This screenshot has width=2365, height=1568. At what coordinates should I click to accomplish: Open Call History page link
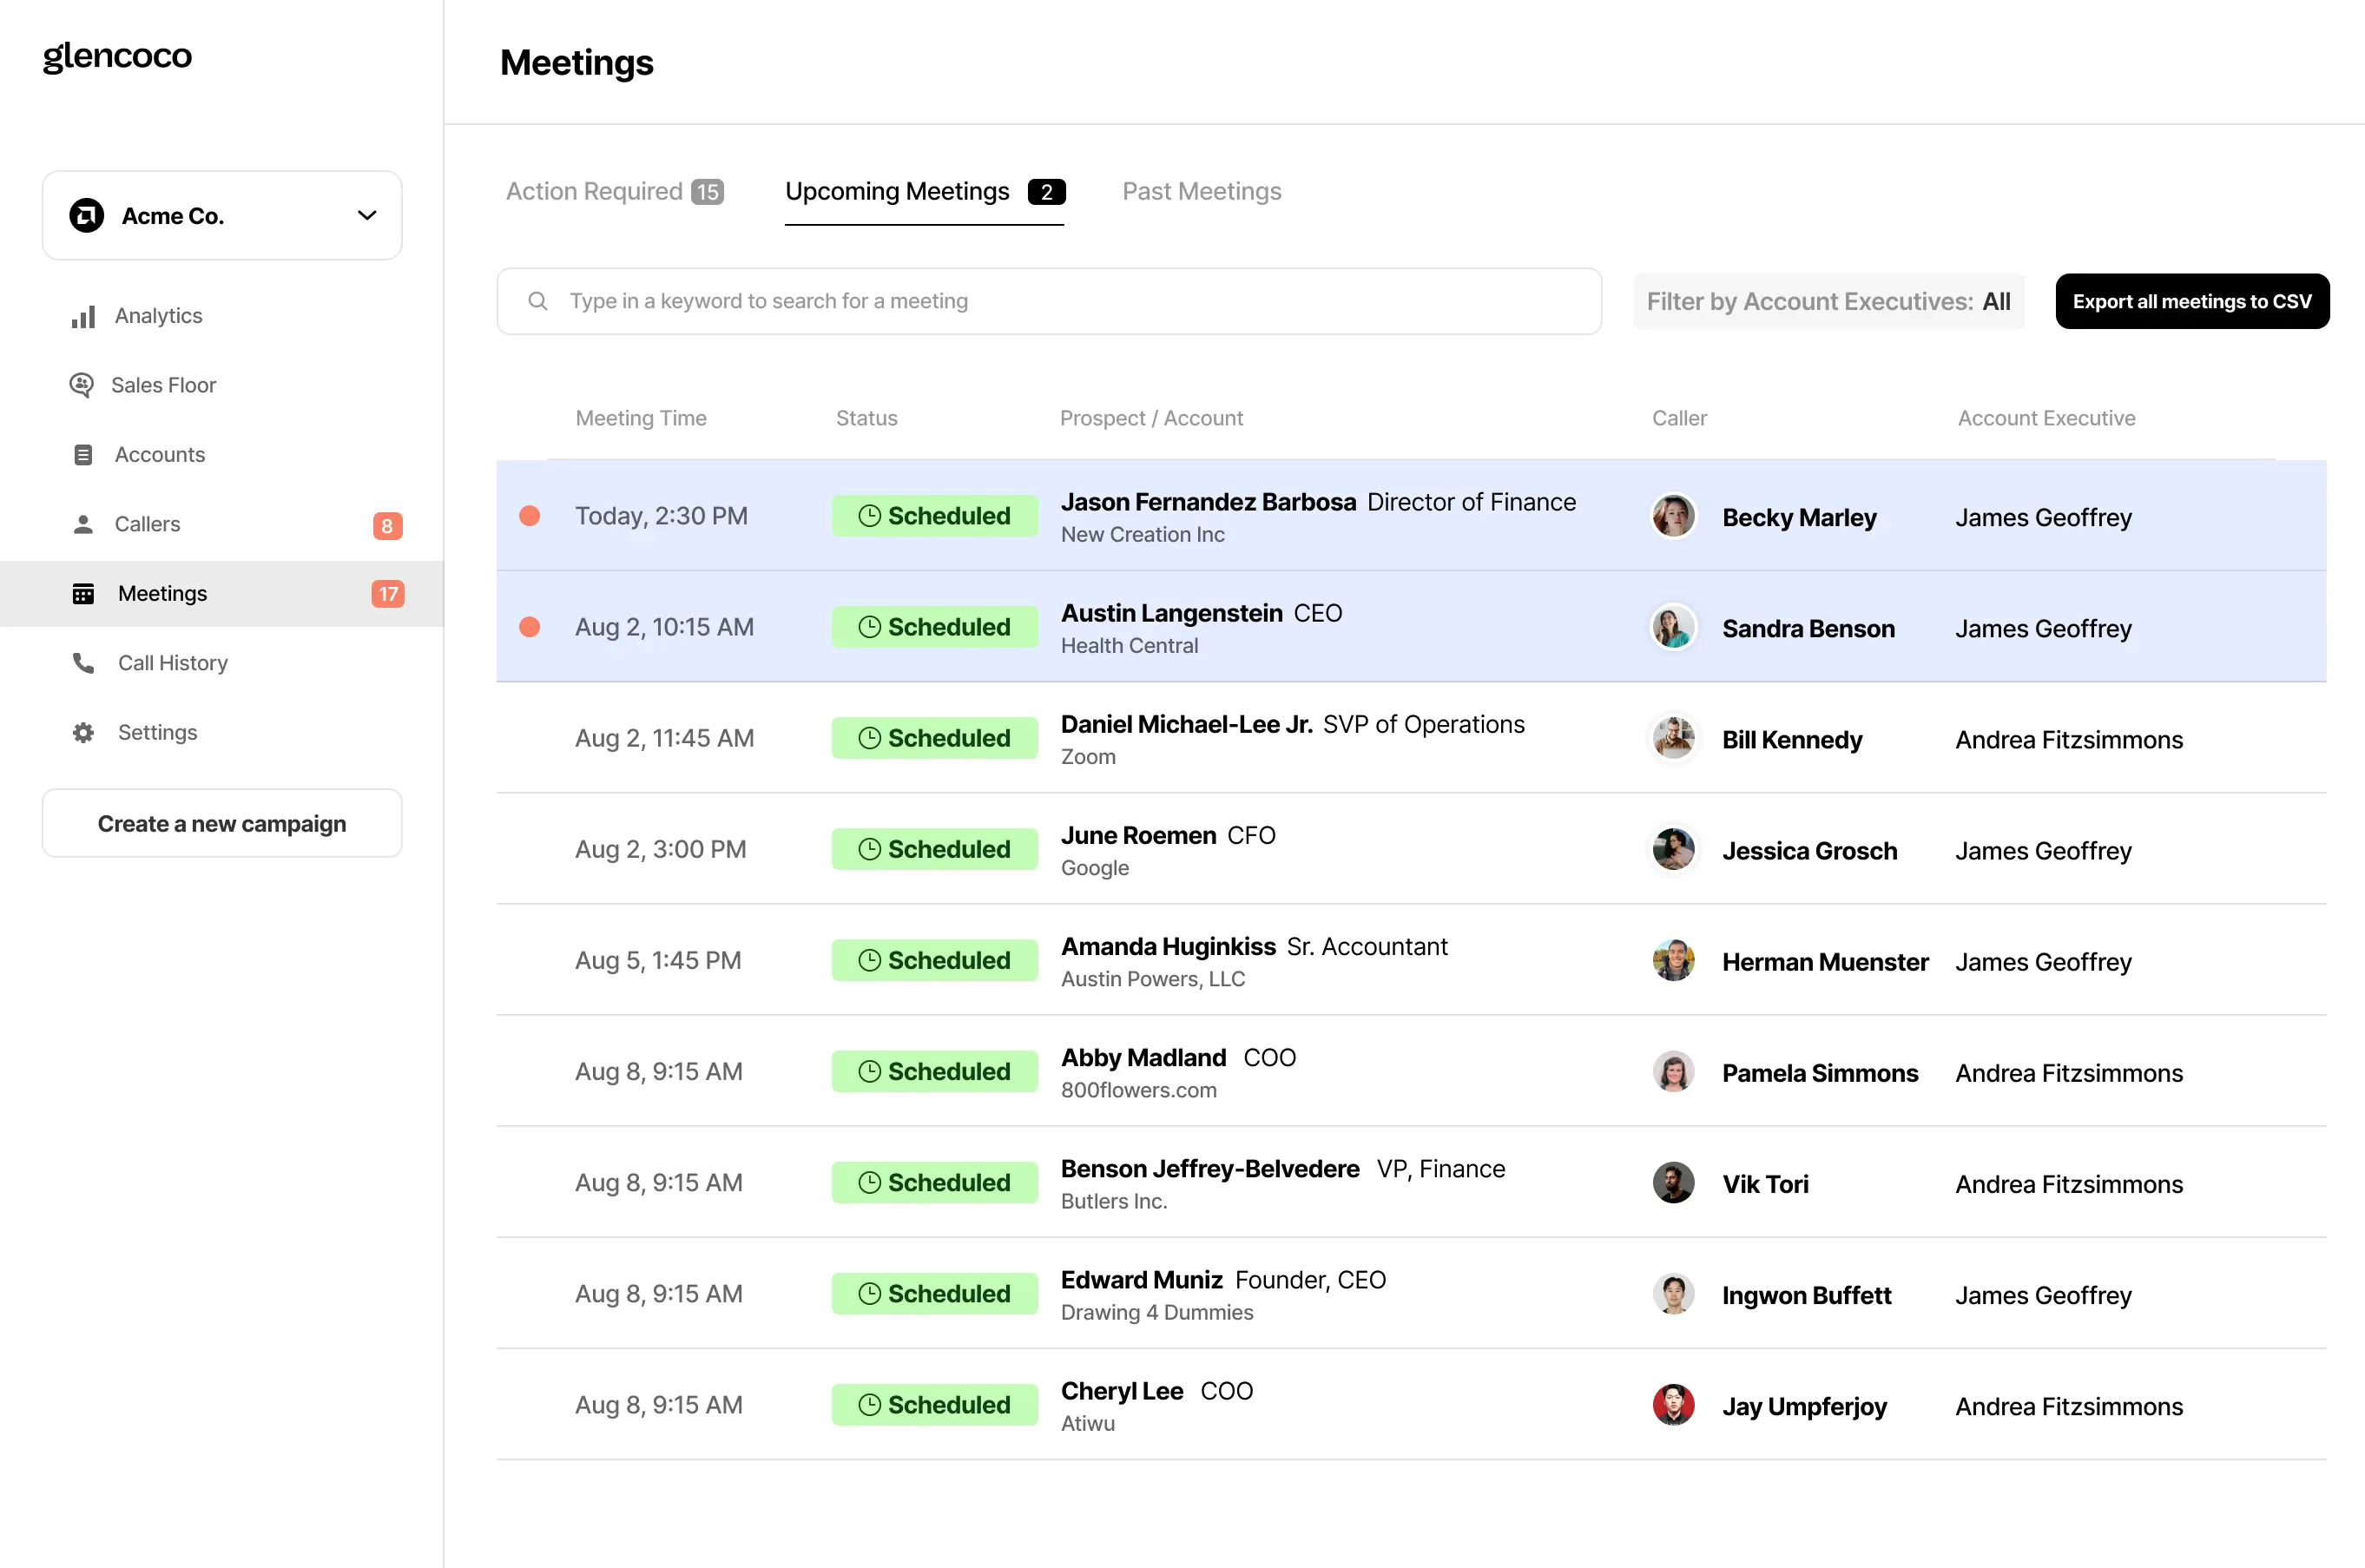173,663
